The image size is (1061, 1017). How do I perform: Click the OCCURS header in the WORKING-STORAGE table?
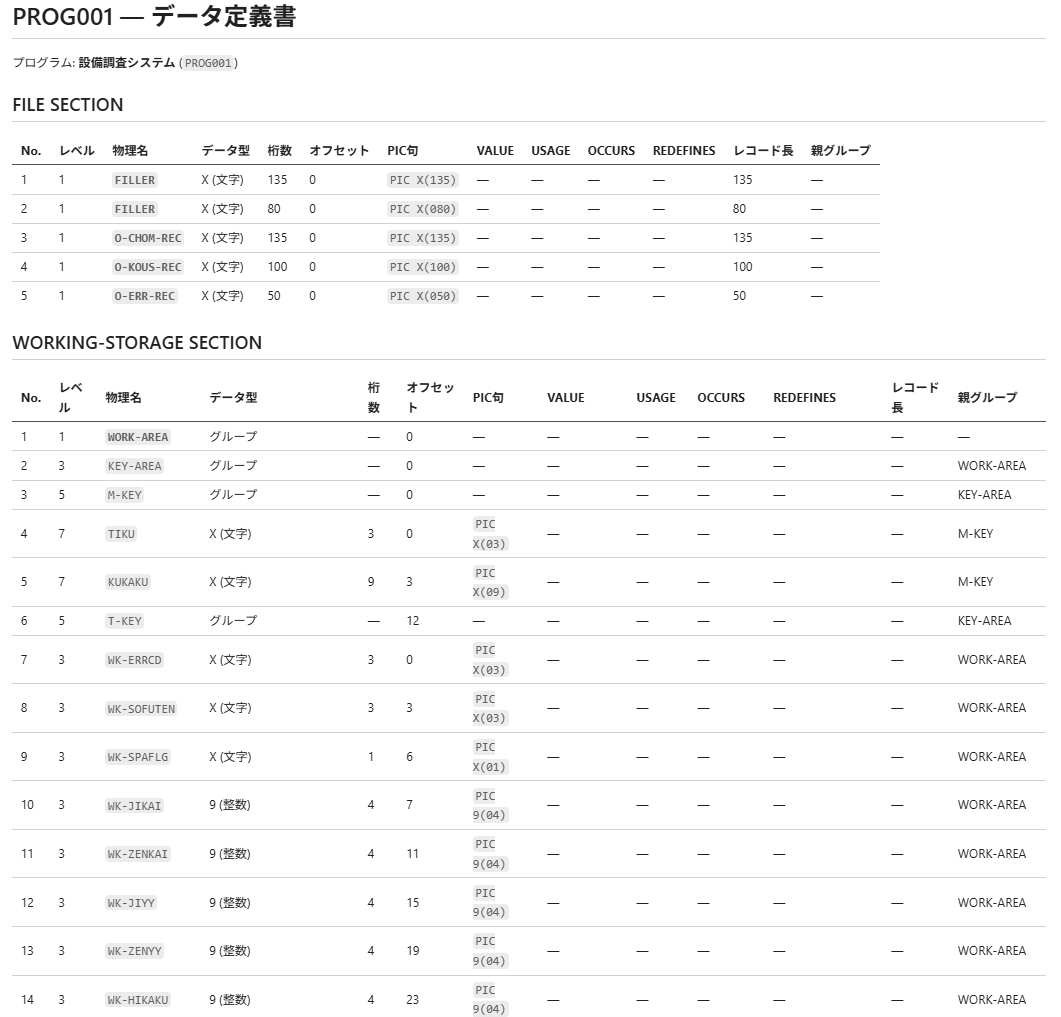pos(721,397)
